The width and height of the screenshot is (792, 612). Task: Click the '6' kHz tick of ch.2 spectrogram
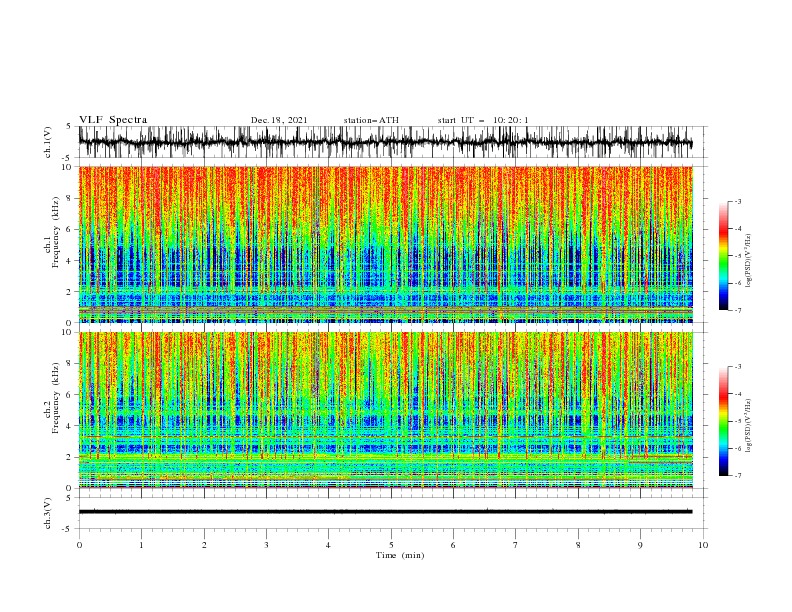70,395
